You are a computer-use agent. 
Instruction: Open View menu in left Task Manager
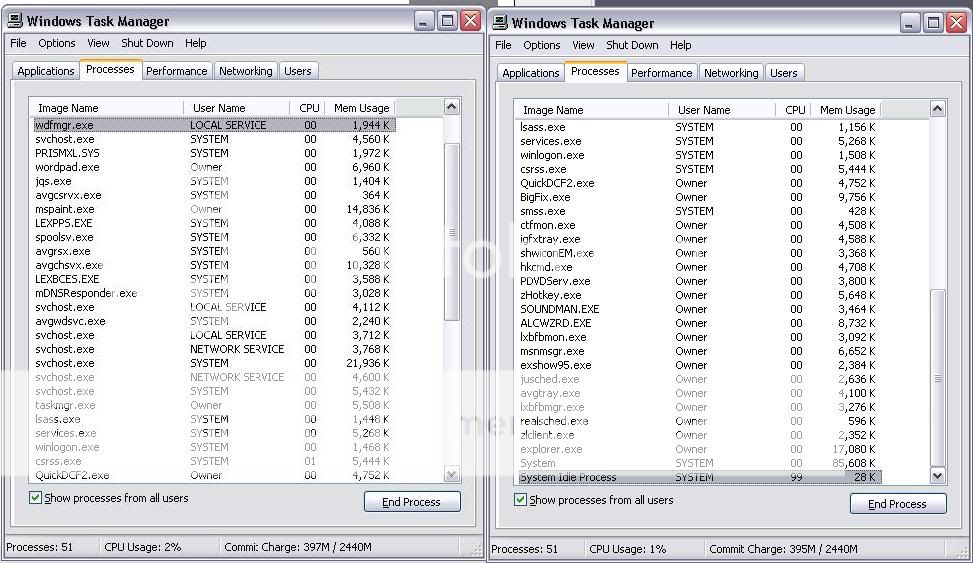pyautogui.click(x=98, y=43)
